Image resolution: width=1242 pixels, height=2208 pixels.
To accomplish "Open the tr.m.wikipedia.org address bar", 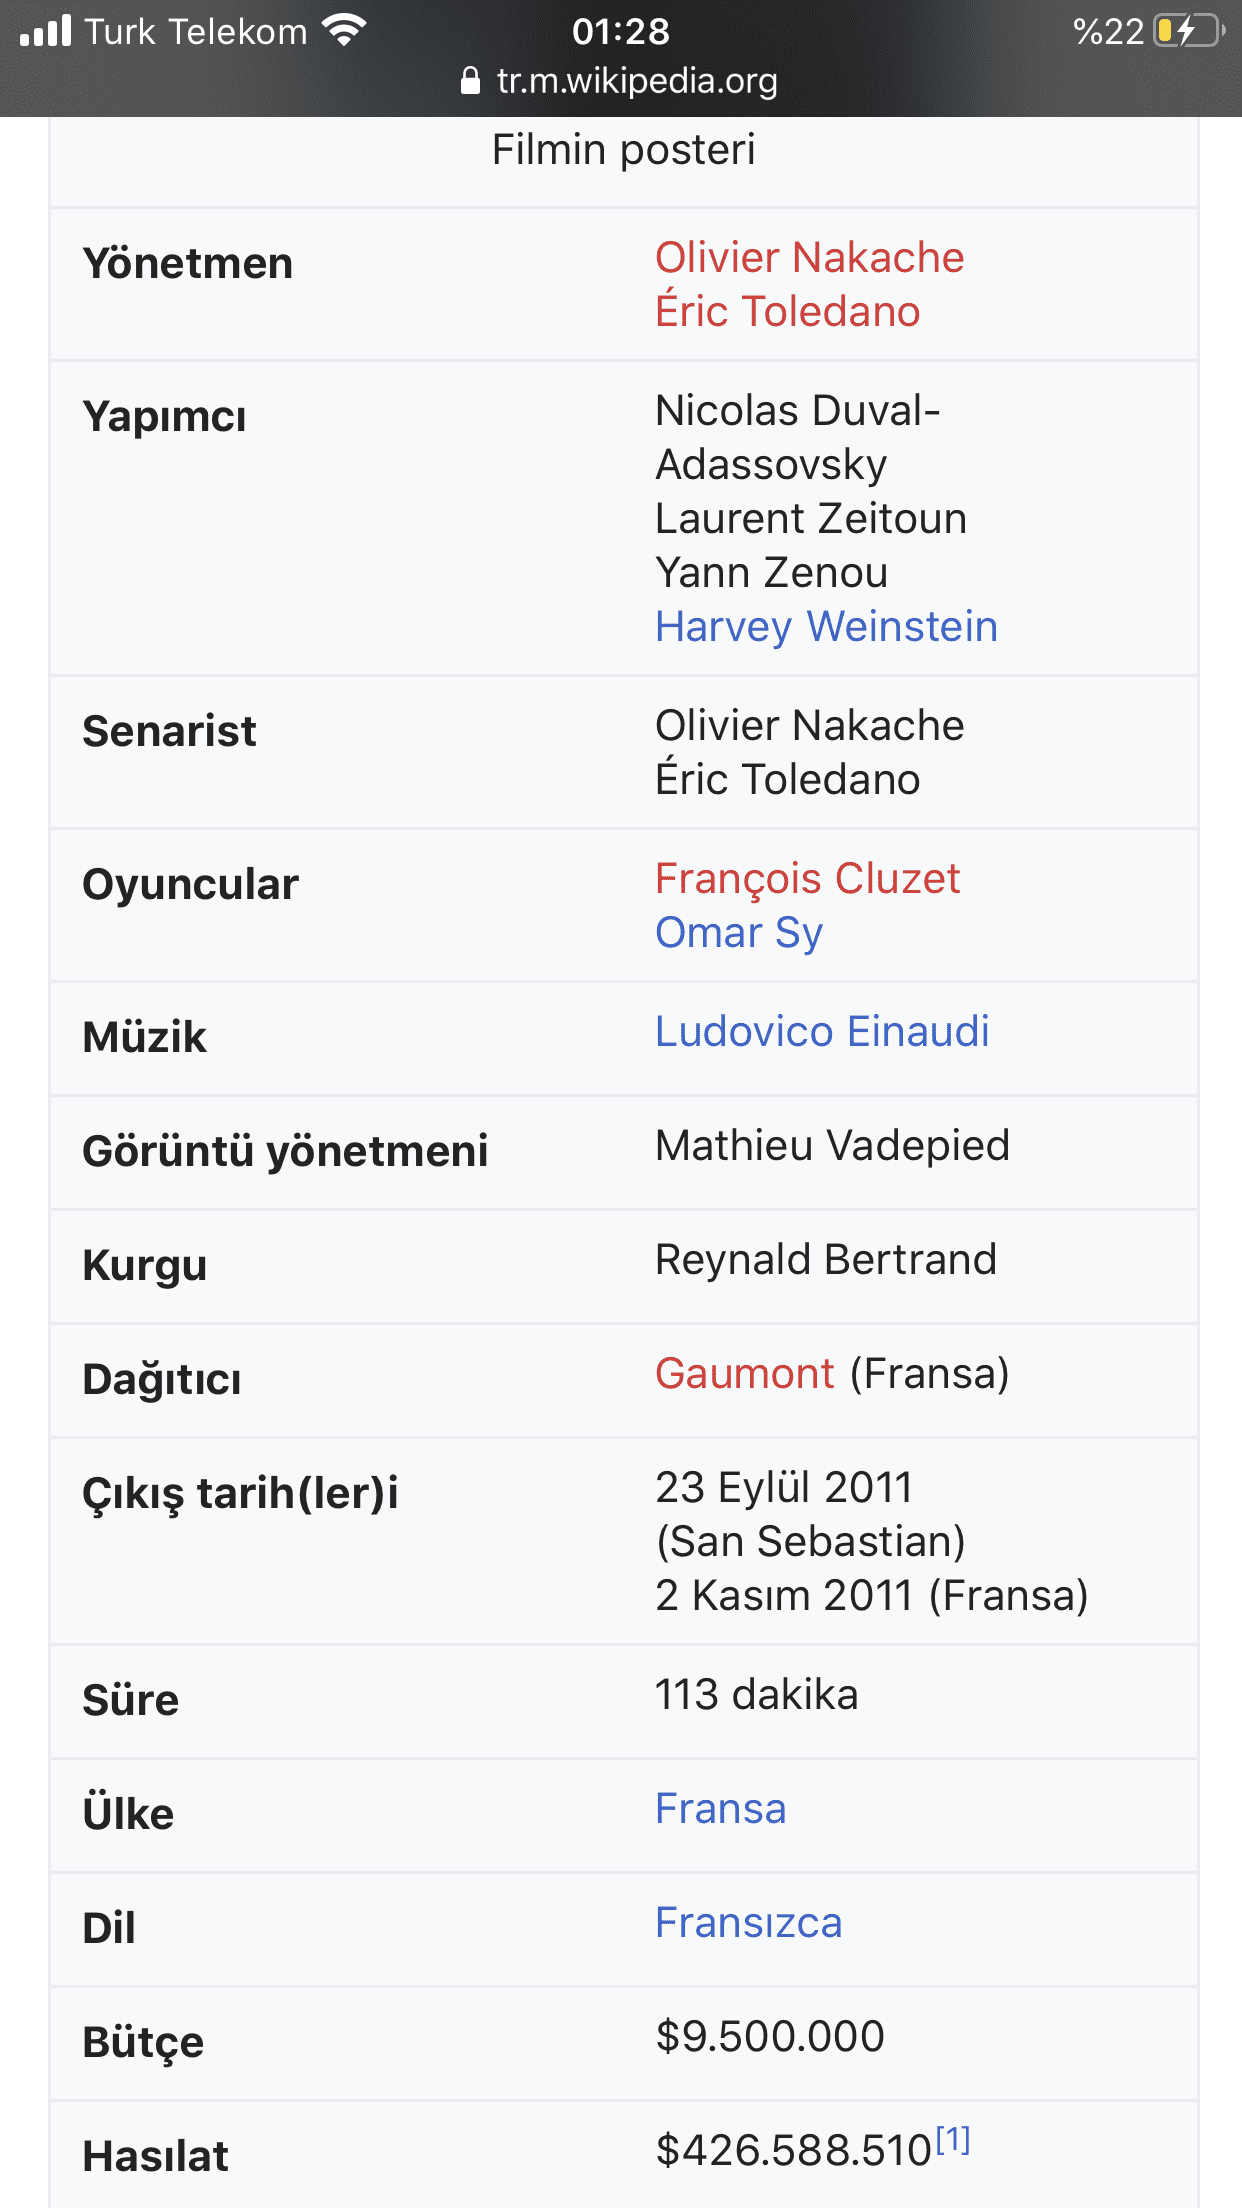I will pyautogui.click(x=621, y=80).
